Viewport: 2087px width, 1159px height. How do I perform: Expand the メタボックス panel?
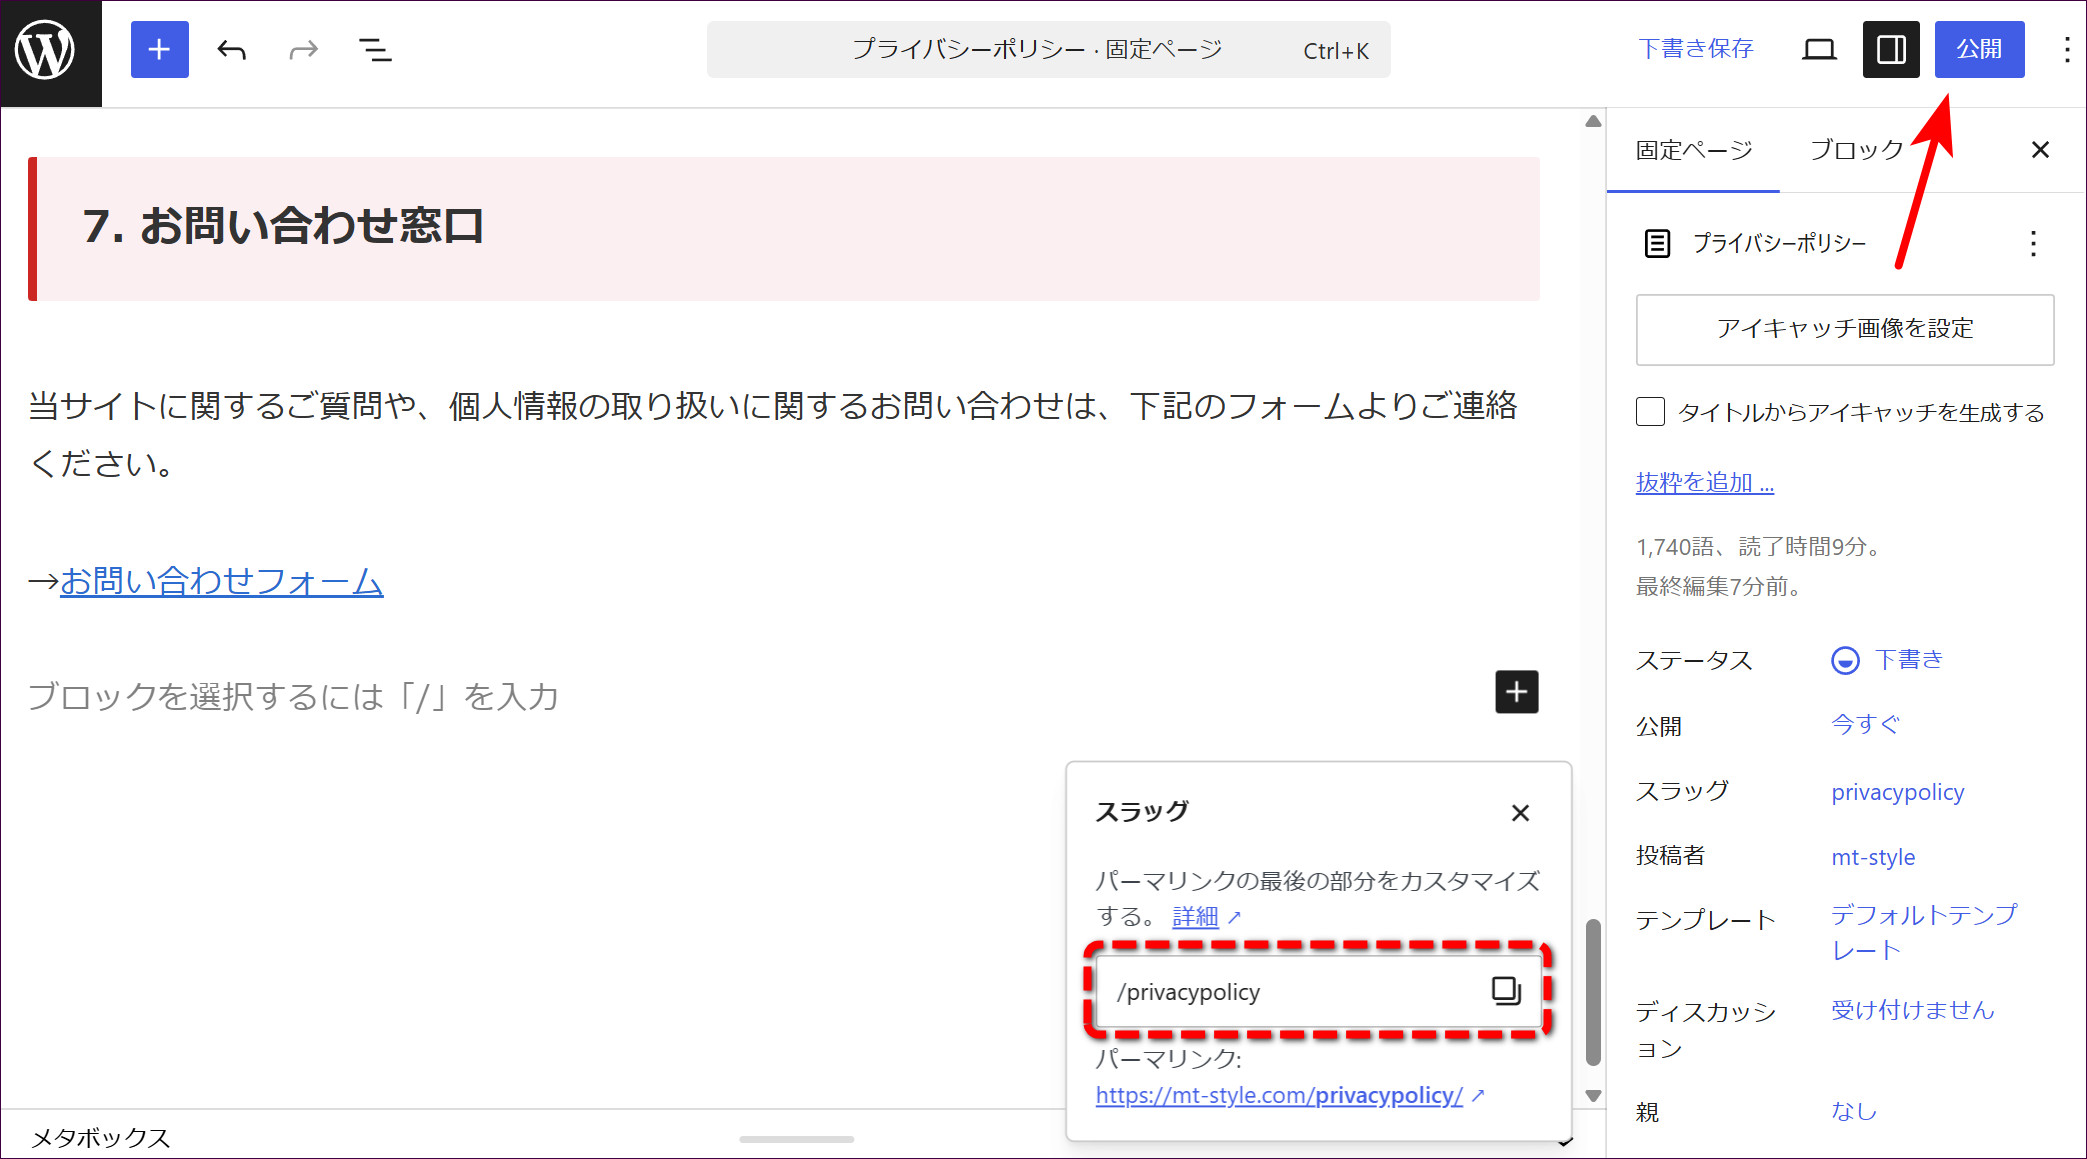(x=100, y=1138)
